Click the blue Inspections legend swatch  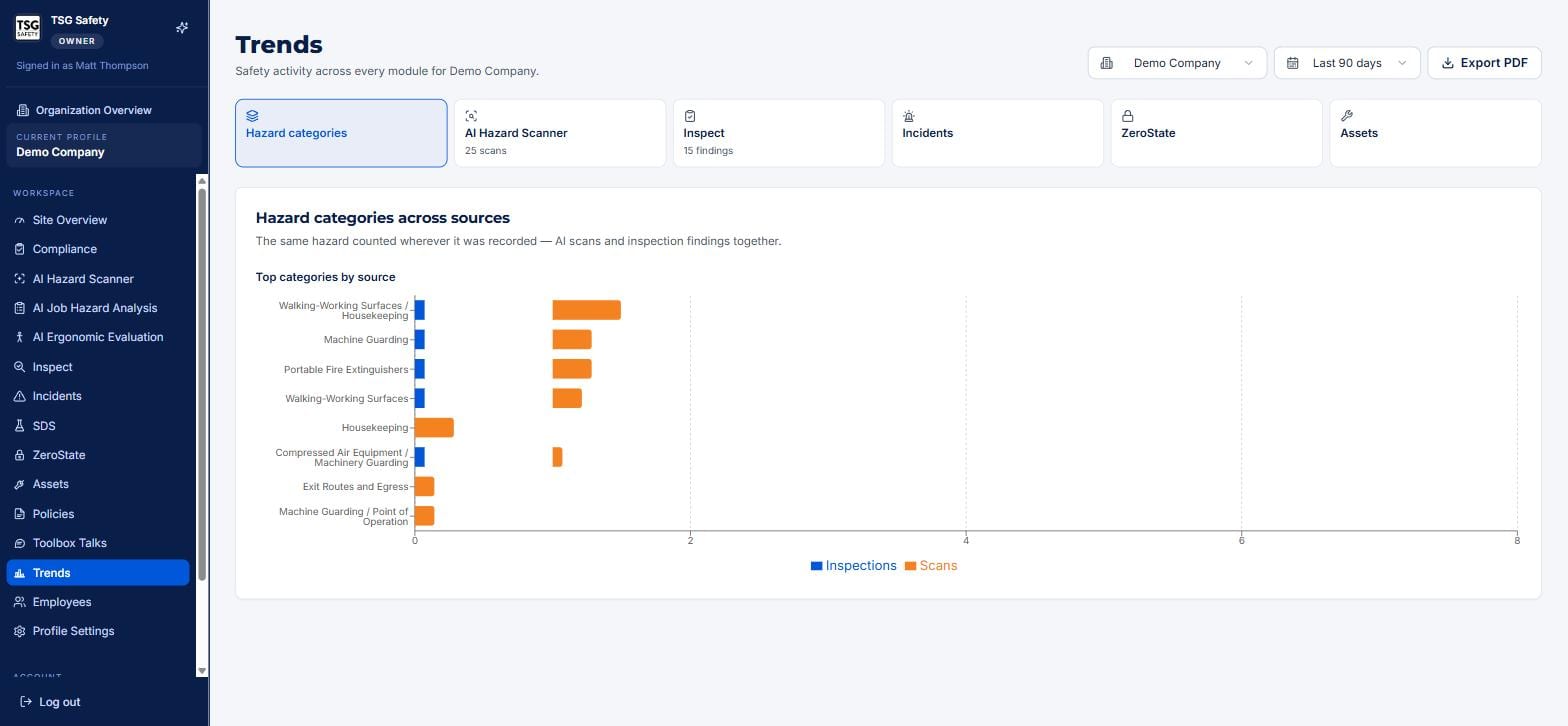[x=816, y=566]
